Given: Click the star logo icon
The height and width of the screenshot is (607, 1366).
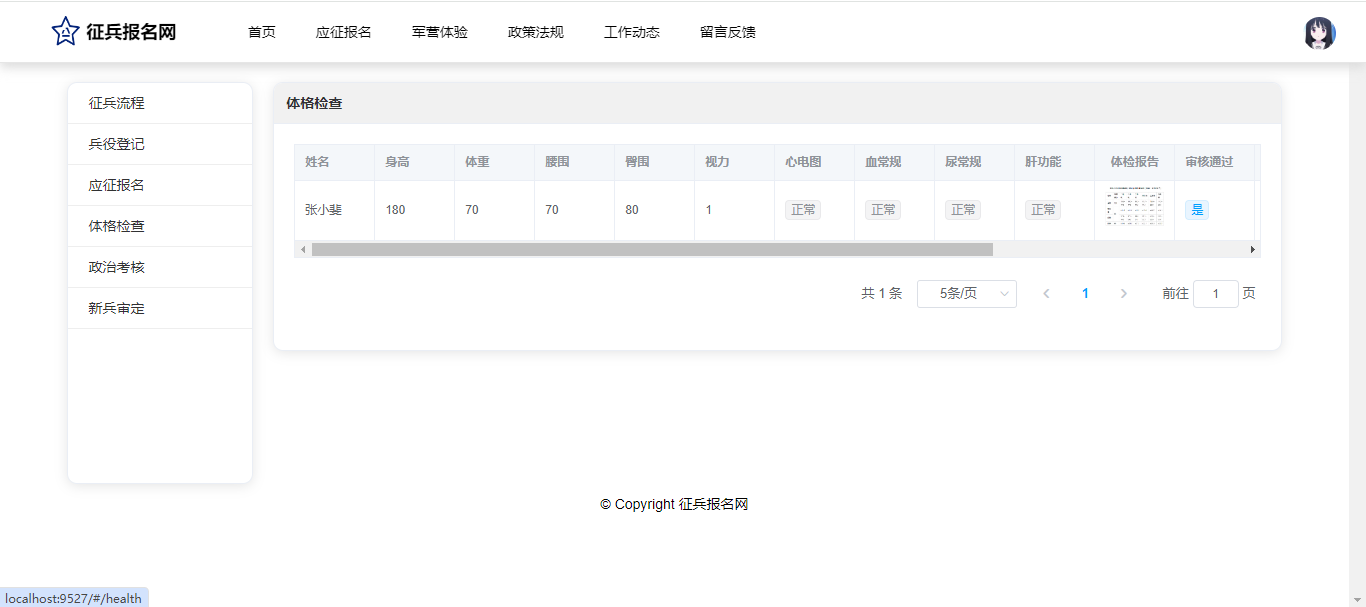Looking at the screenshot, I should 65,32.
